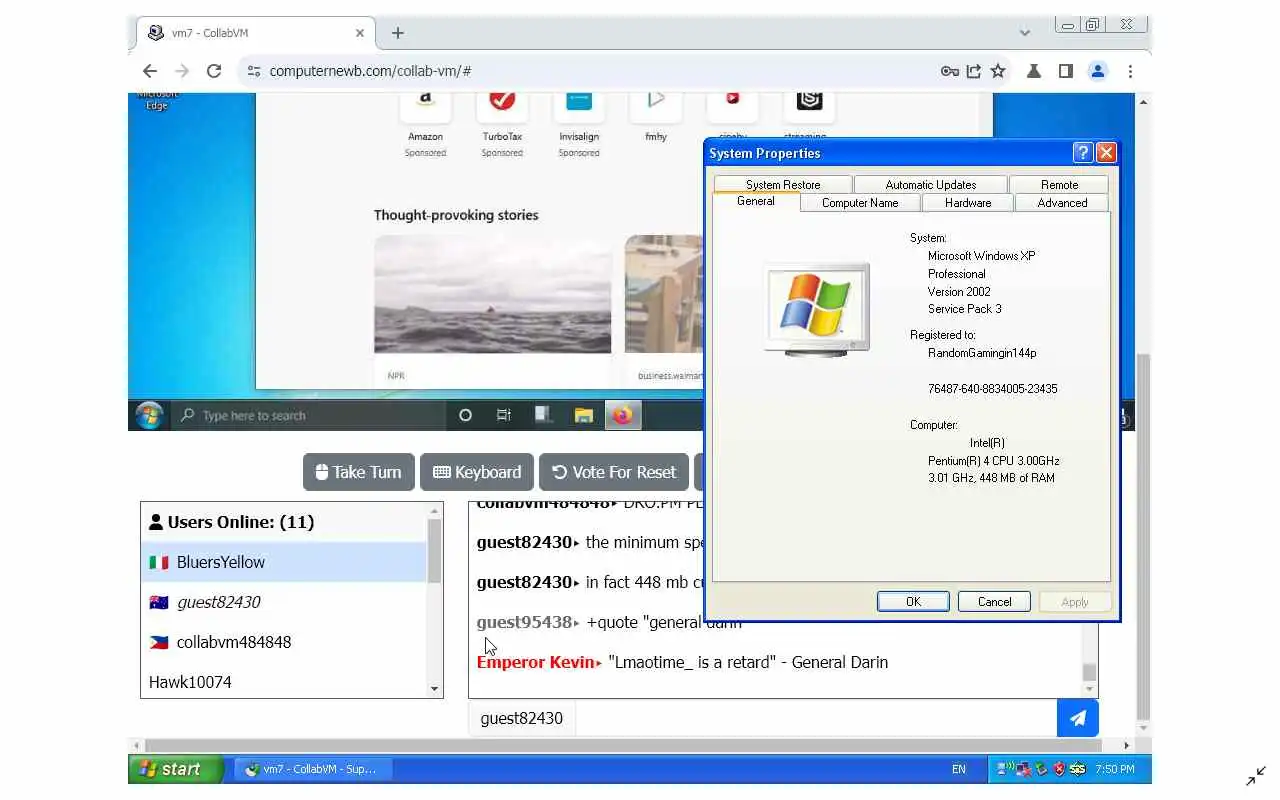The image size is (1280, 800).
Task: Click users list scrollbar up arrow
Action: (434, 511)
